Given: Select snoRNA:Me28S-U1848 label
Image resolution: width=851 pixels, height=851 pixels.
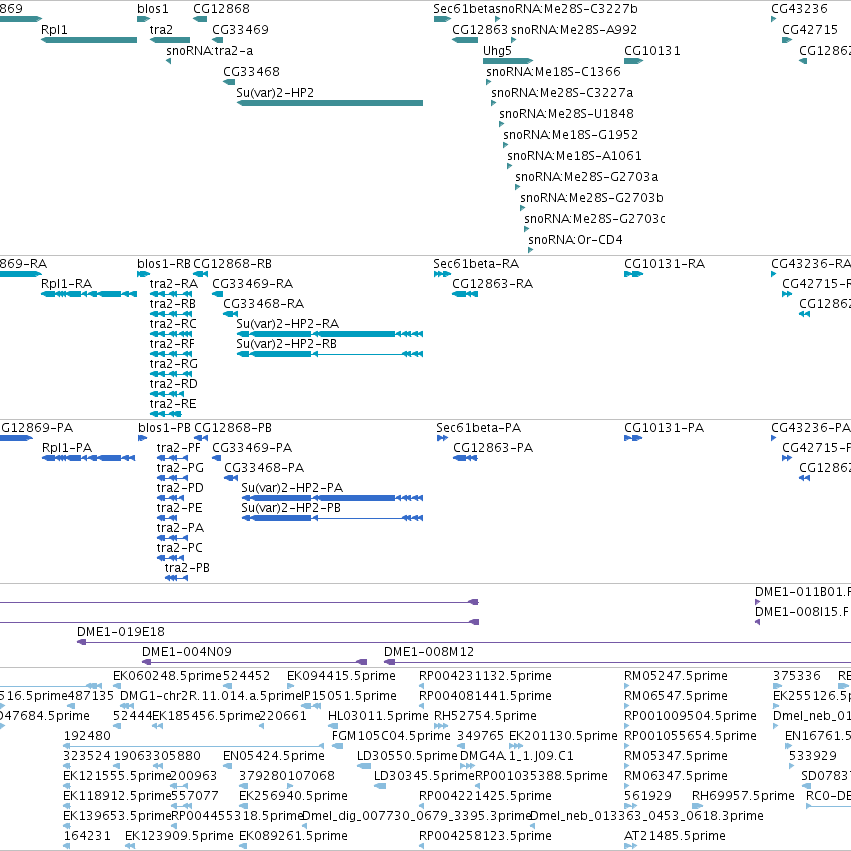Looking at the screenshot, I should pos(567,114).
